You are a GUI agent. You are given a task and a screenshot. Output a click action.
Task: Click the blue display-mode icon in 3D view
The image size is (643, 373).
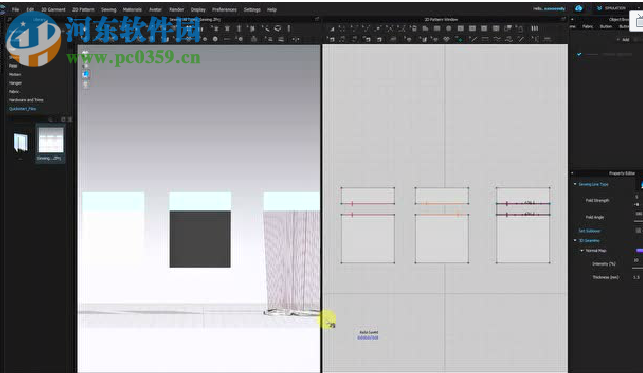[85, 74]
